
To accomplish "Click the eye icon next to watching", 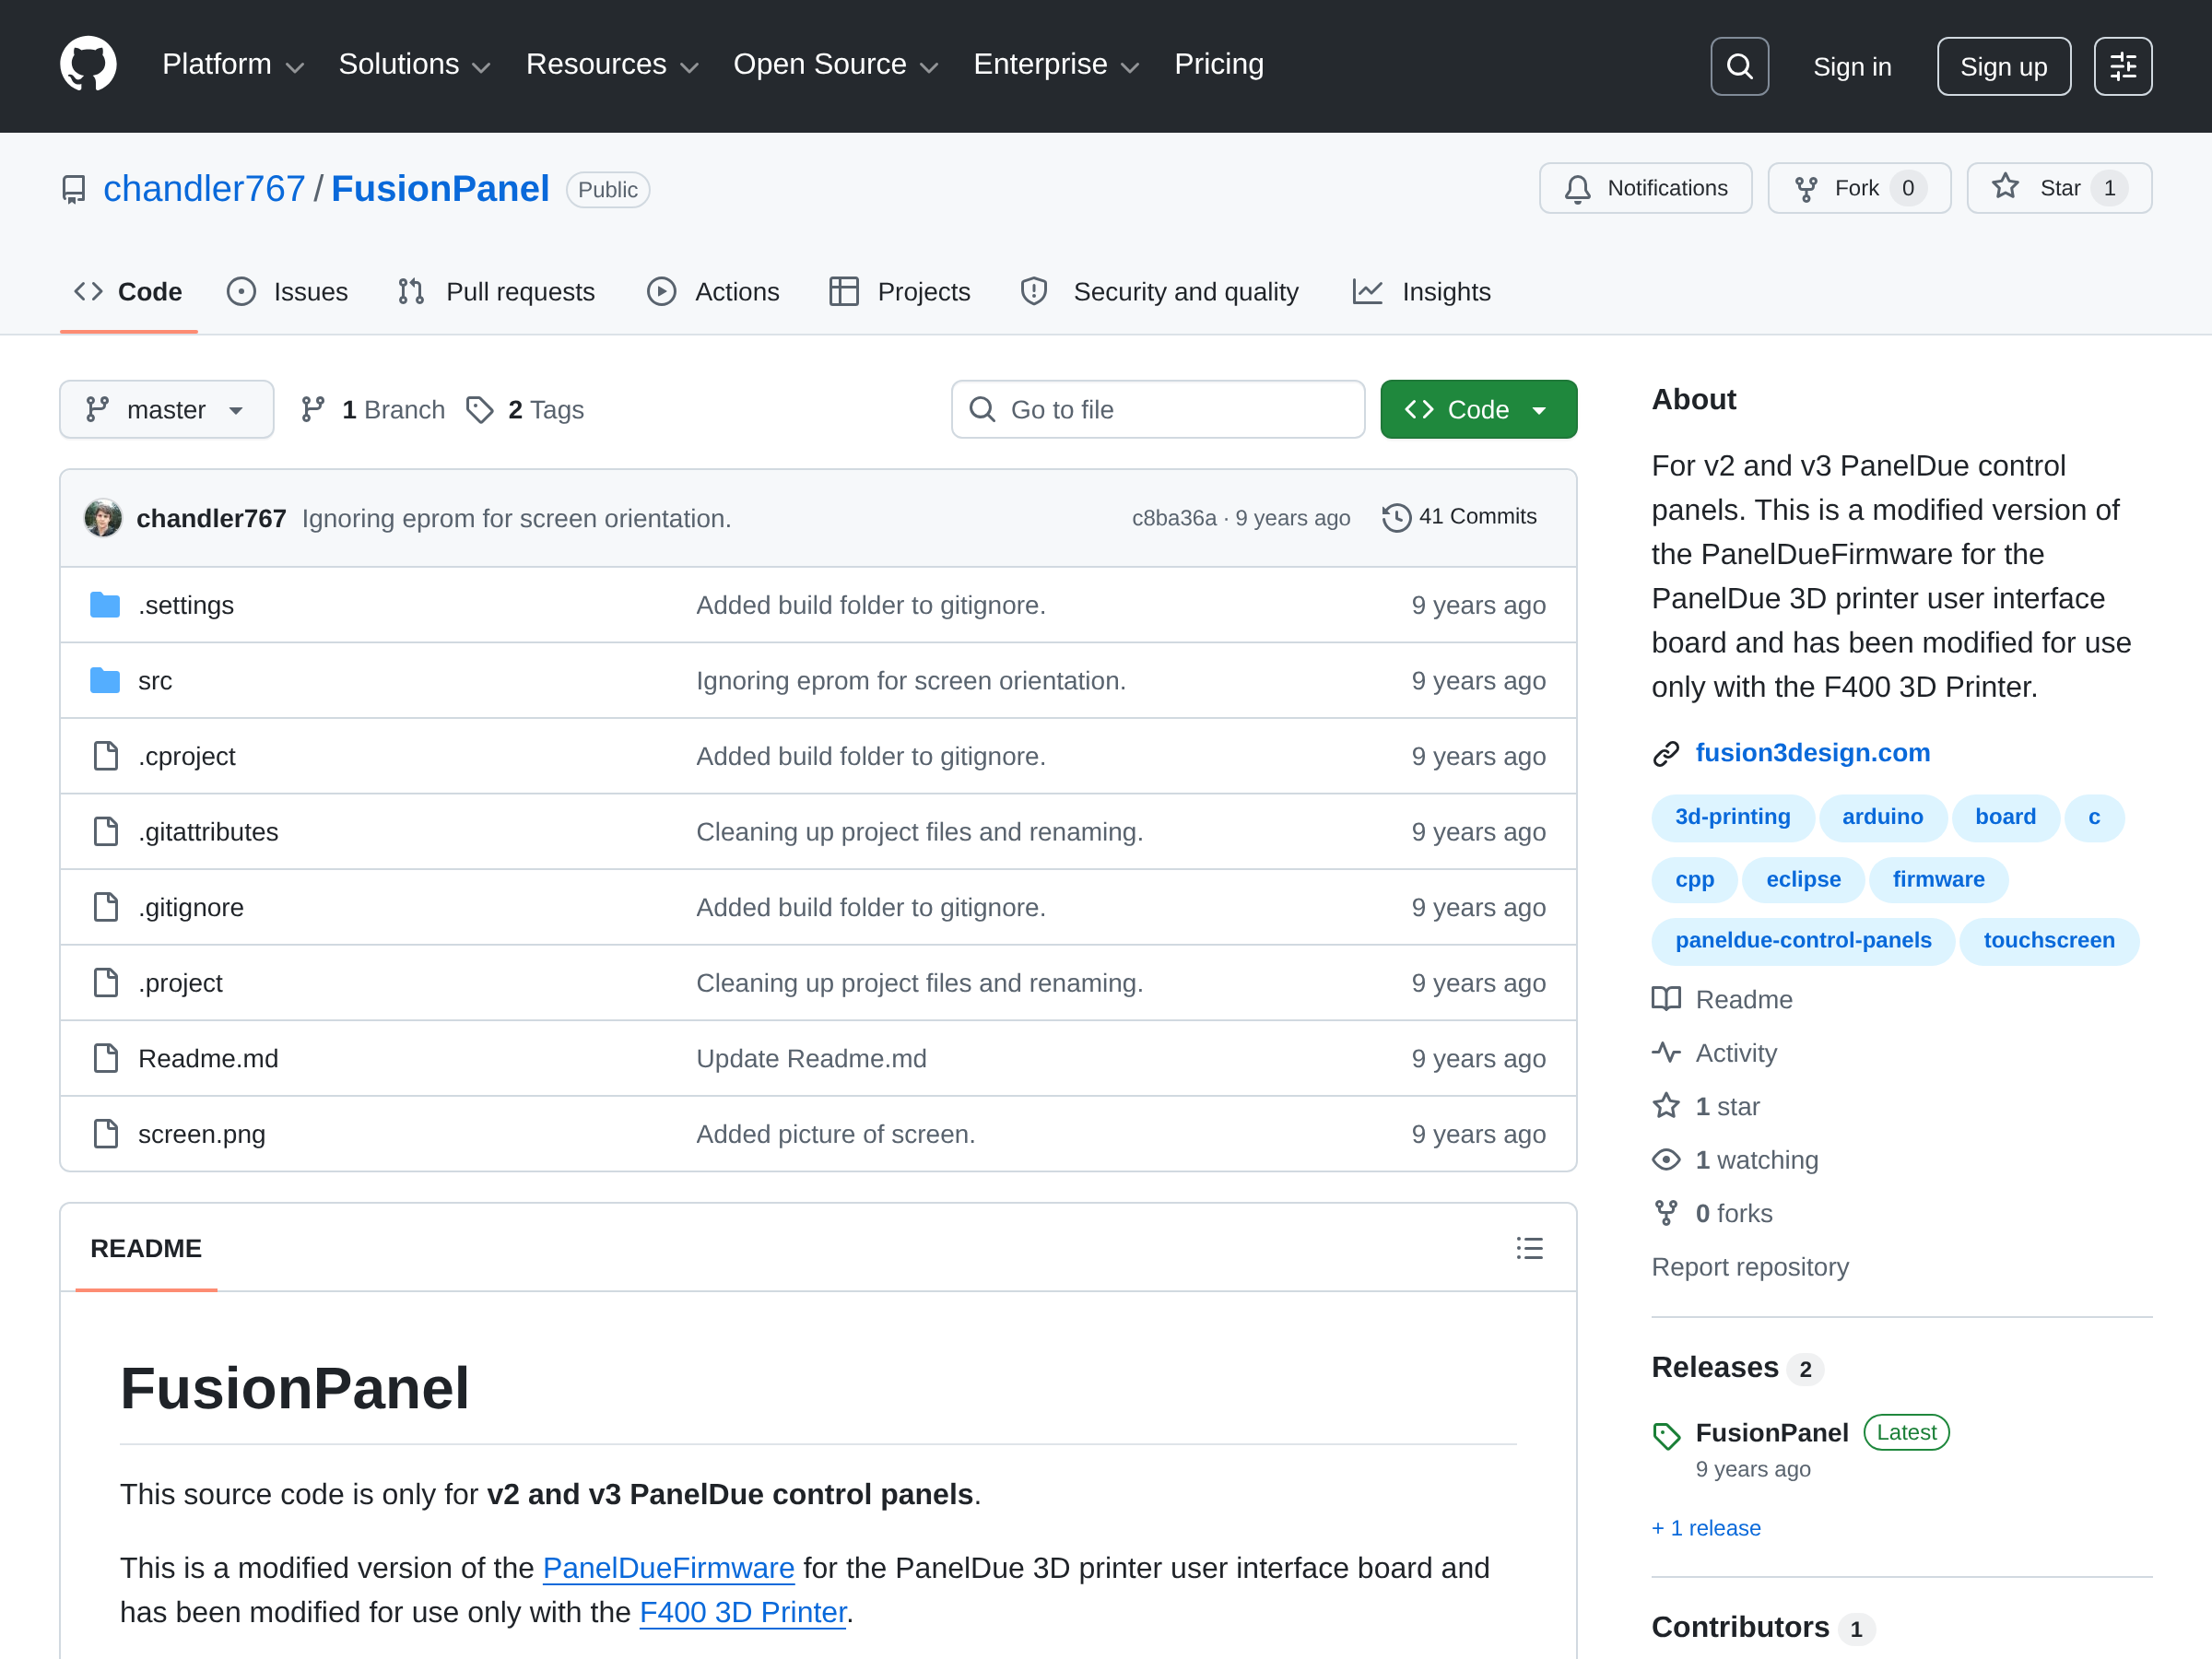I will (x=1665, y=1160).
